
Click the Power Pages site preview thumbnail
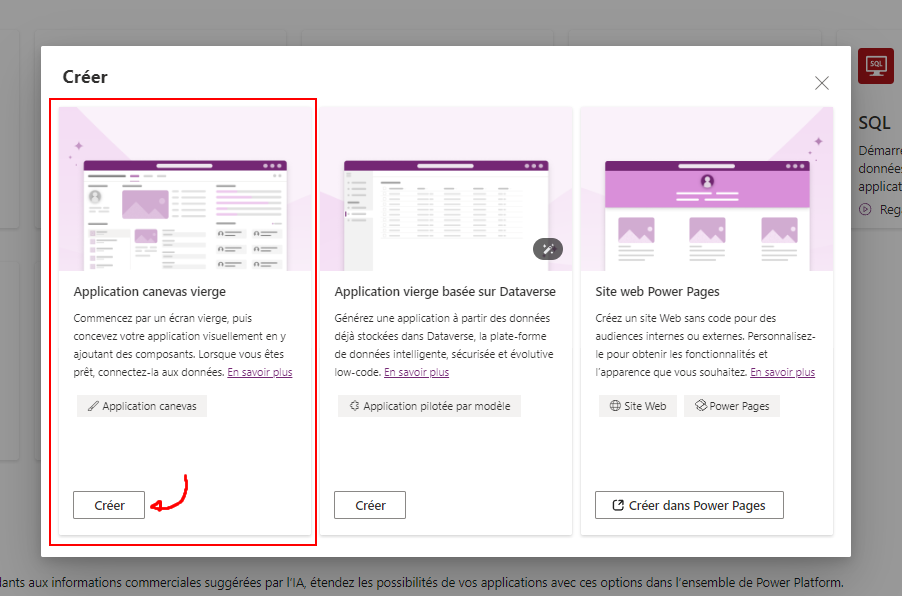707,189
